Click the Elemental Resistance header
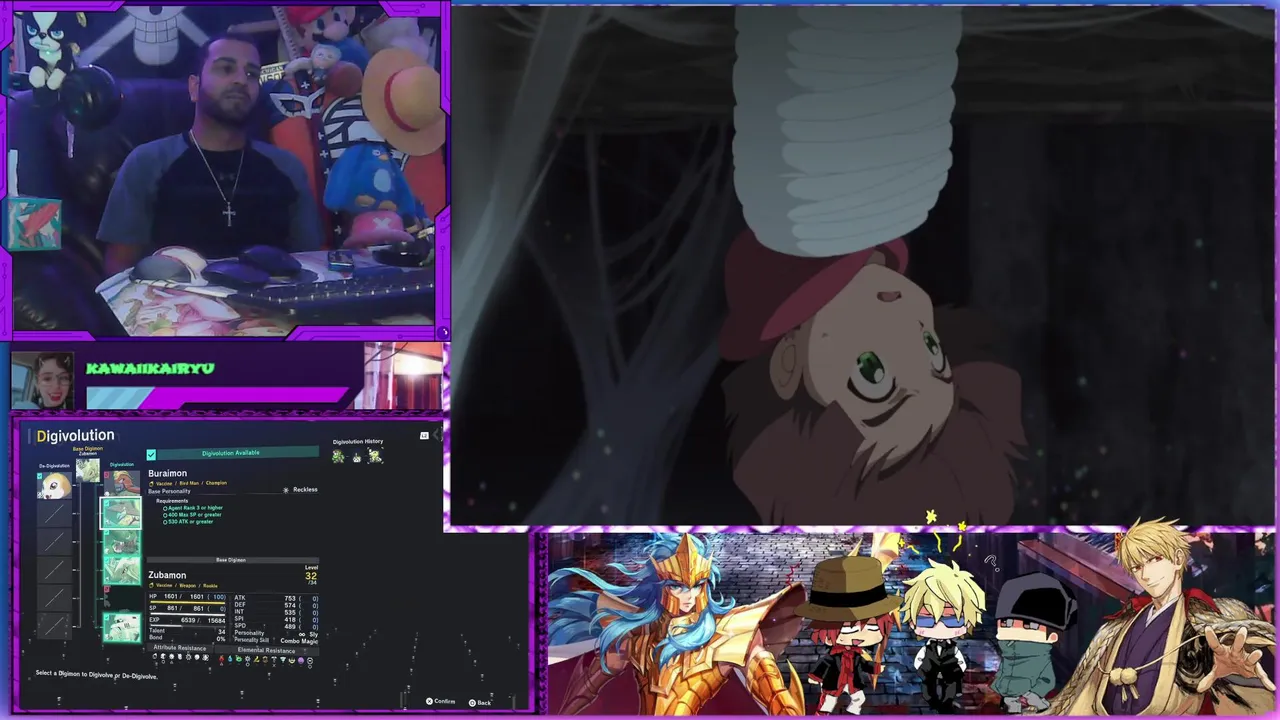 (267, 650)
